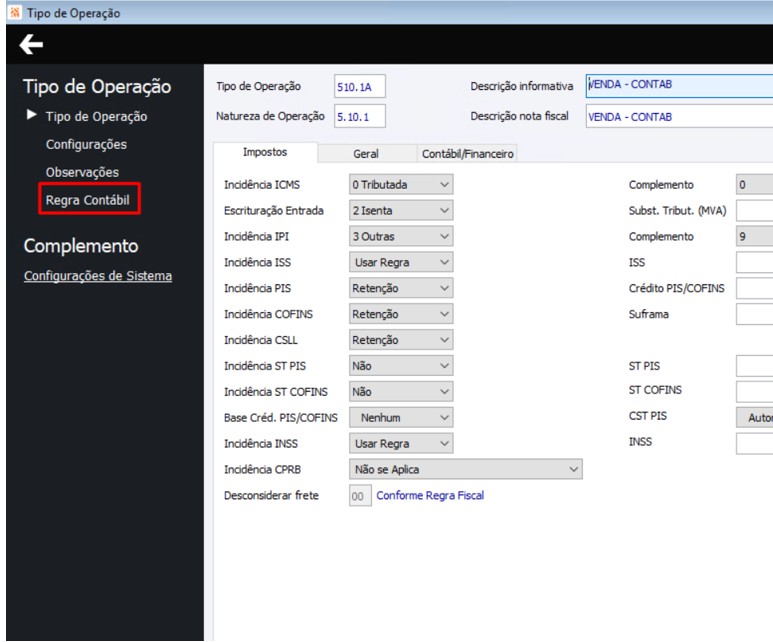773x642 pixels.
Task: Open the Incidência CSLL dropdown
Action: point(401,340)
